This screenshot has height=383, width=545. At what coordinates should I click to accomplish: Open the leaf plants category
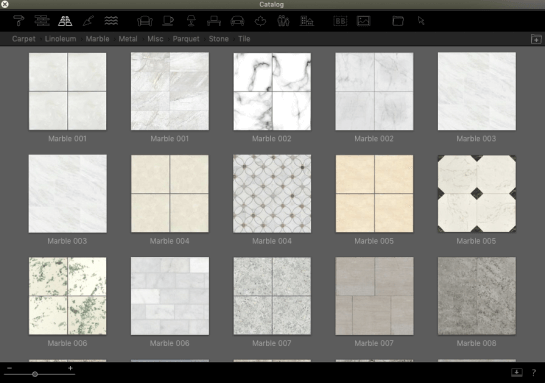260,21
